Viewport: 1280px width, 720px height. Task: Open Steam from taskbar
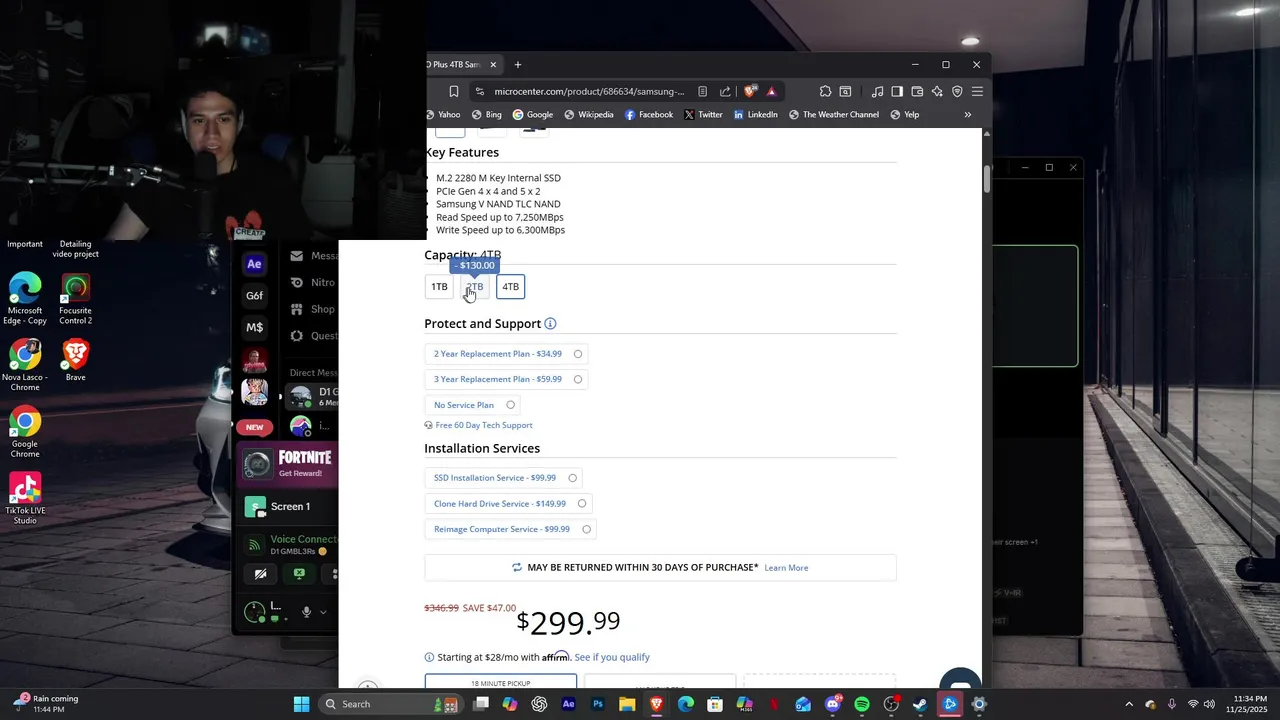[921, 704]
